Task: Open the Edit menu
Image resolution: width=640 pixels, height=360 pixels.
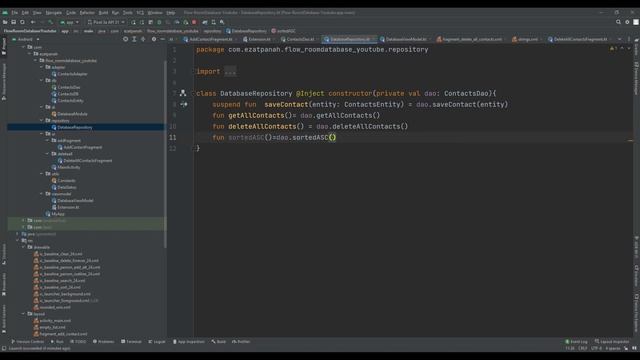Action: (x=25, y=13)
